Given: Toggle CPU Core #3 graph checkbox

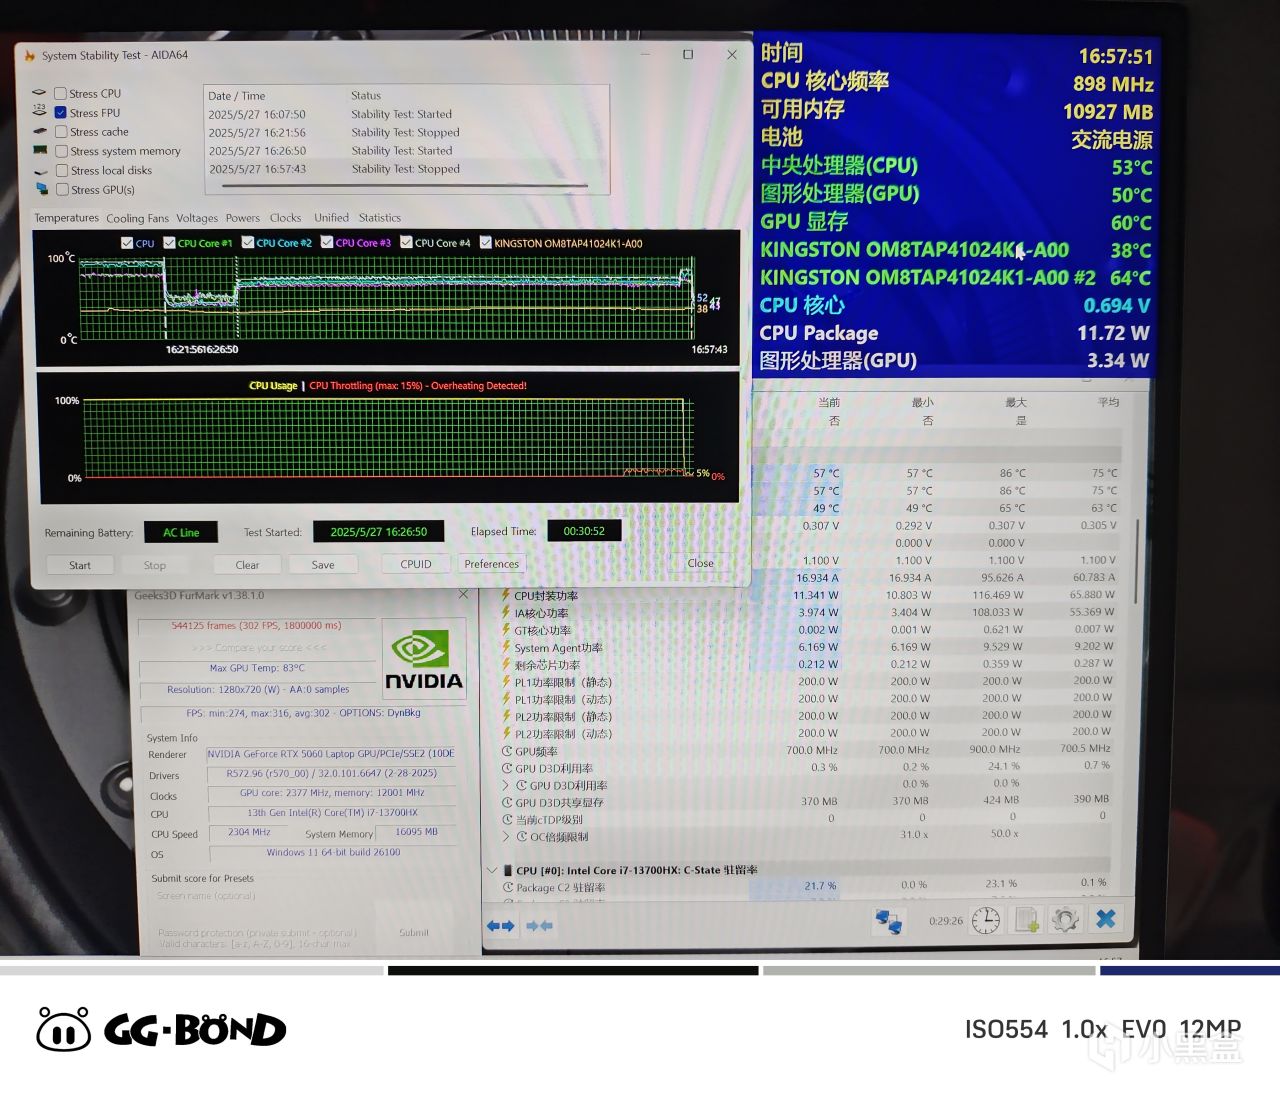Looking at the screenshot, I should (327, 243).
